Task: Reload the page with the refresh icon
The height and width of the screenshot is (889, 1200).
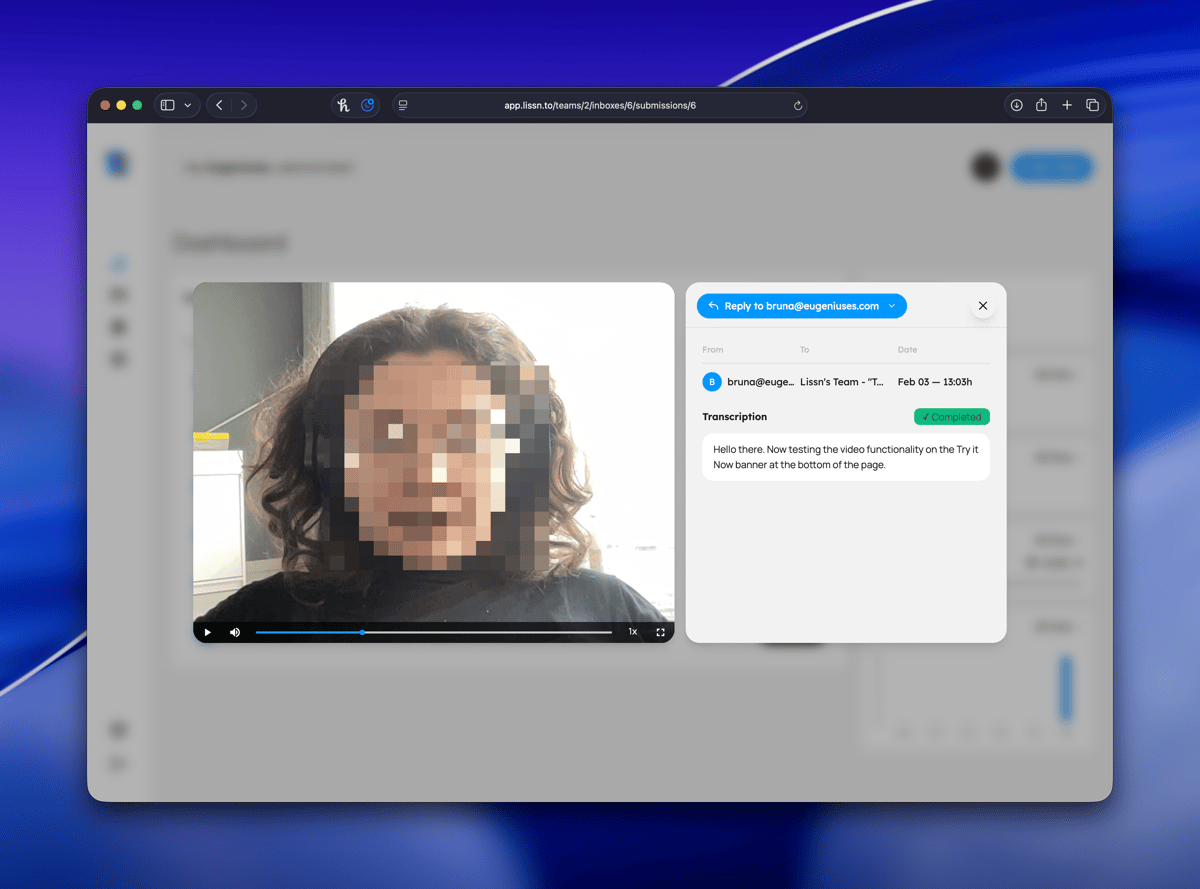Action: (797, 105)
